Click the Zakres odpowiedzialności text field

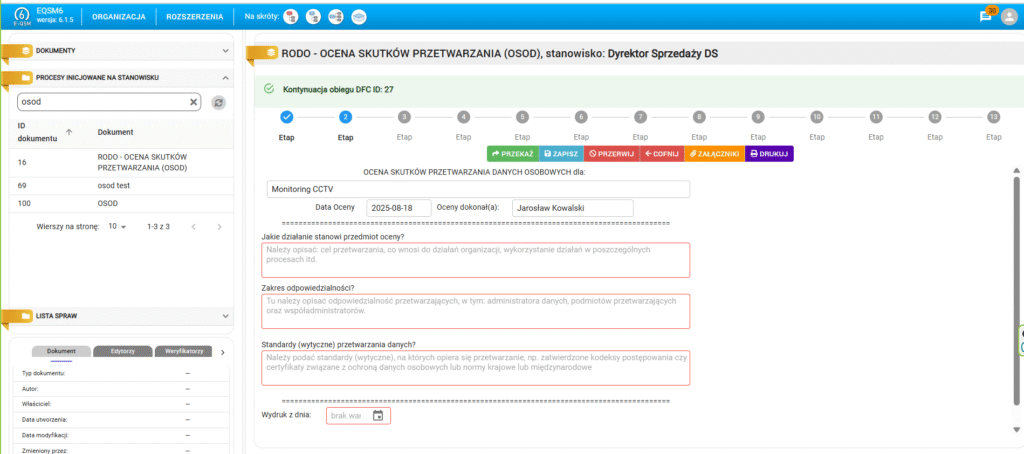click(475, 310)
